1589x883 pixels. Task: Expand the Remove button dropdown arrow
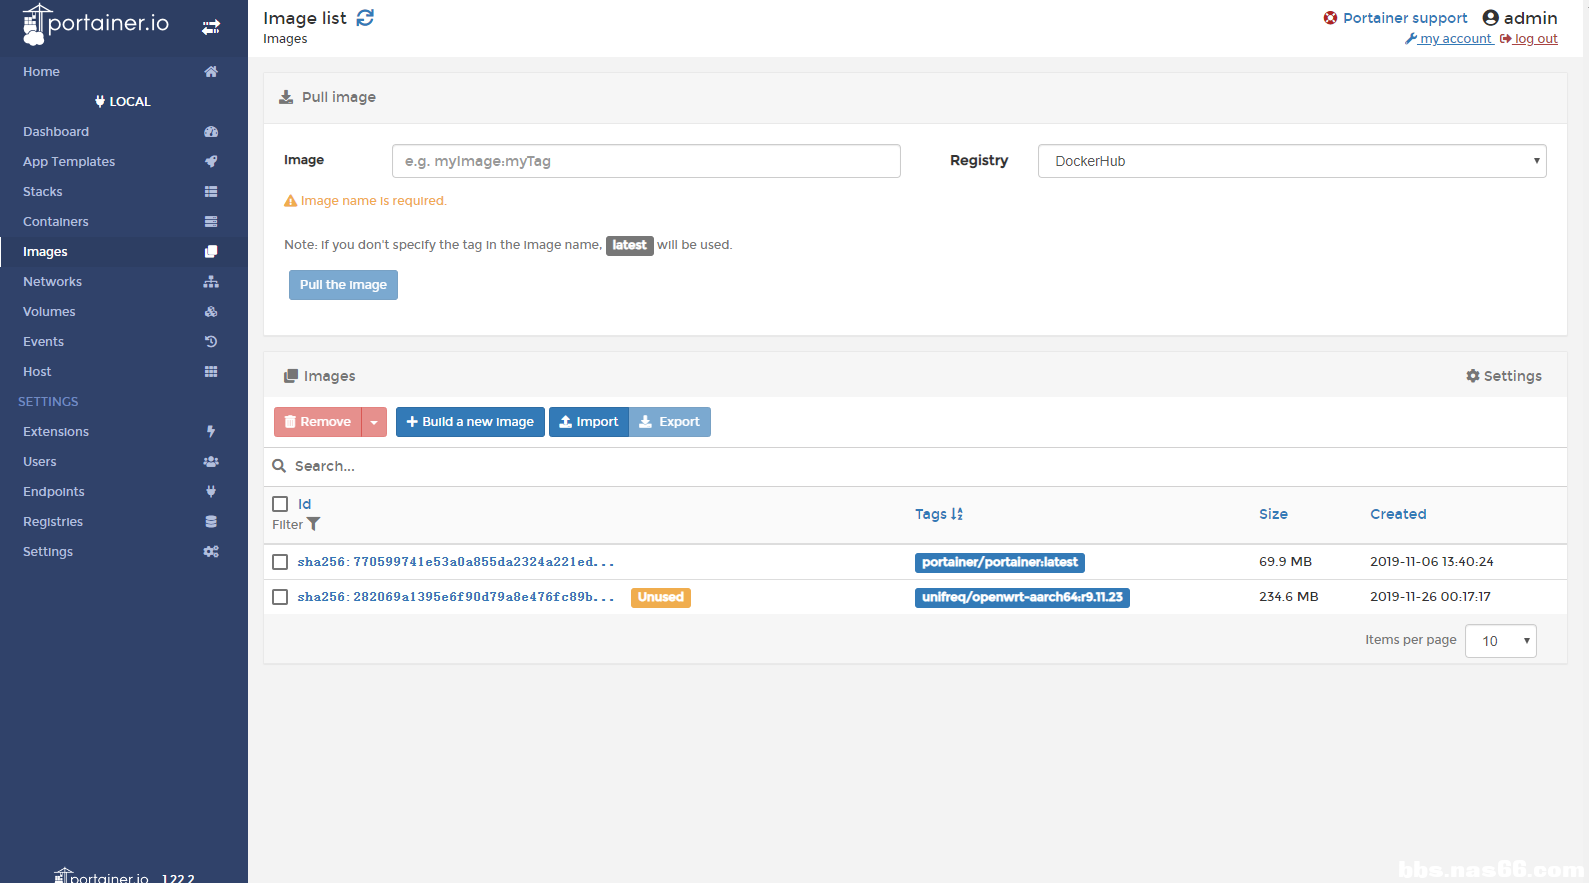[374, 422]
